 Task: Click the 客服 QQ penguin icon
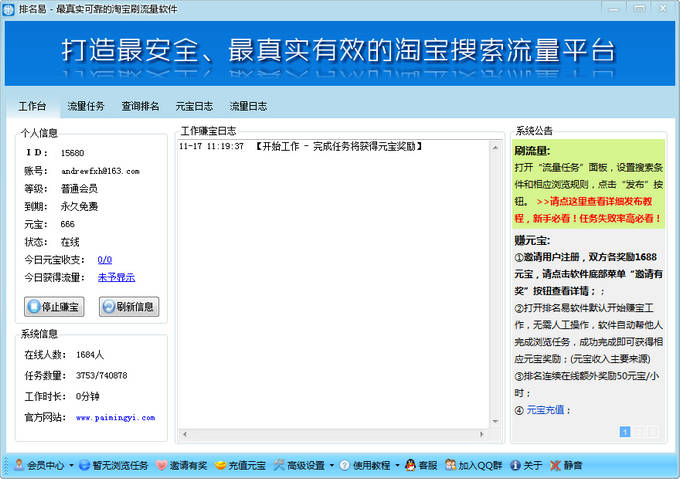tap(410, 465)
